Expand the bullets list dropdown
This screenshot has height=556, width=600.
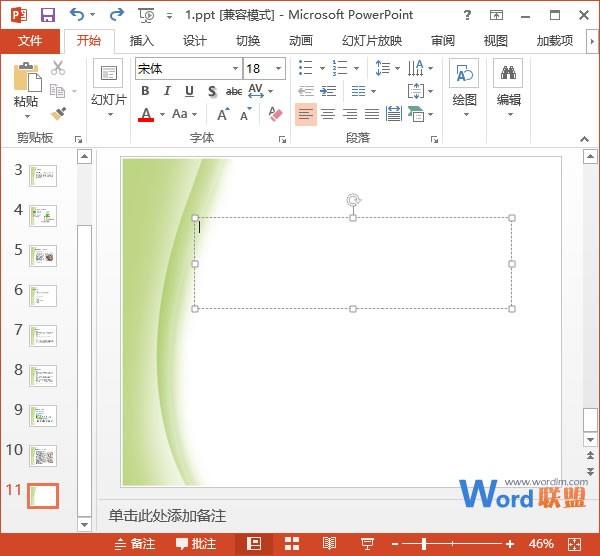click(x=322, y=68)
